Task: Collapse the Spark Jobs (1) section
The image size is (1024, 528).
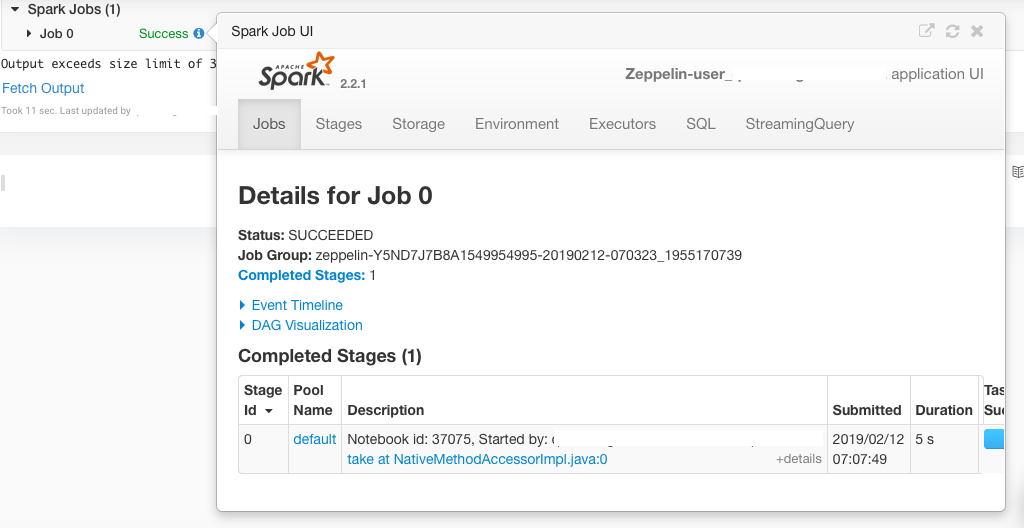Action: point(15,9)
